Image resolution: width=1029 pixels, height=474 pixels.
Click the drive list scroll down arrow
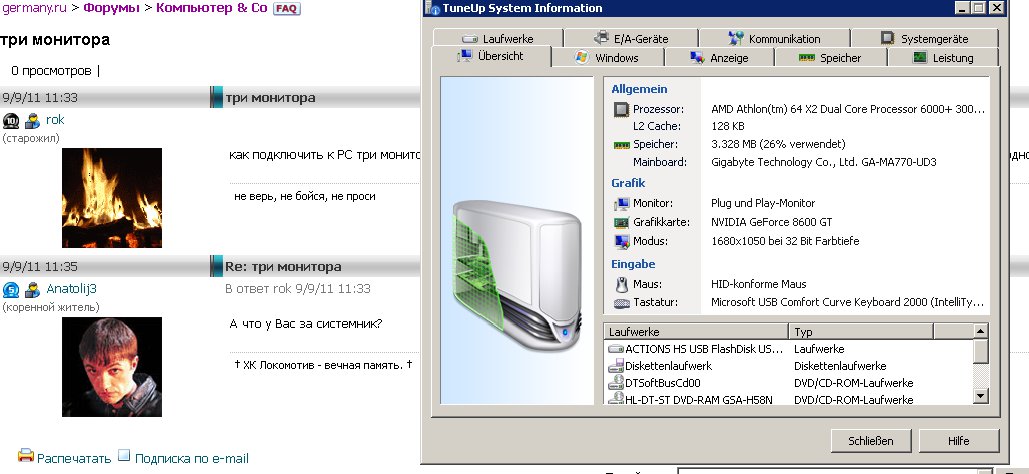pyautogui.click(x=980, y=395)
